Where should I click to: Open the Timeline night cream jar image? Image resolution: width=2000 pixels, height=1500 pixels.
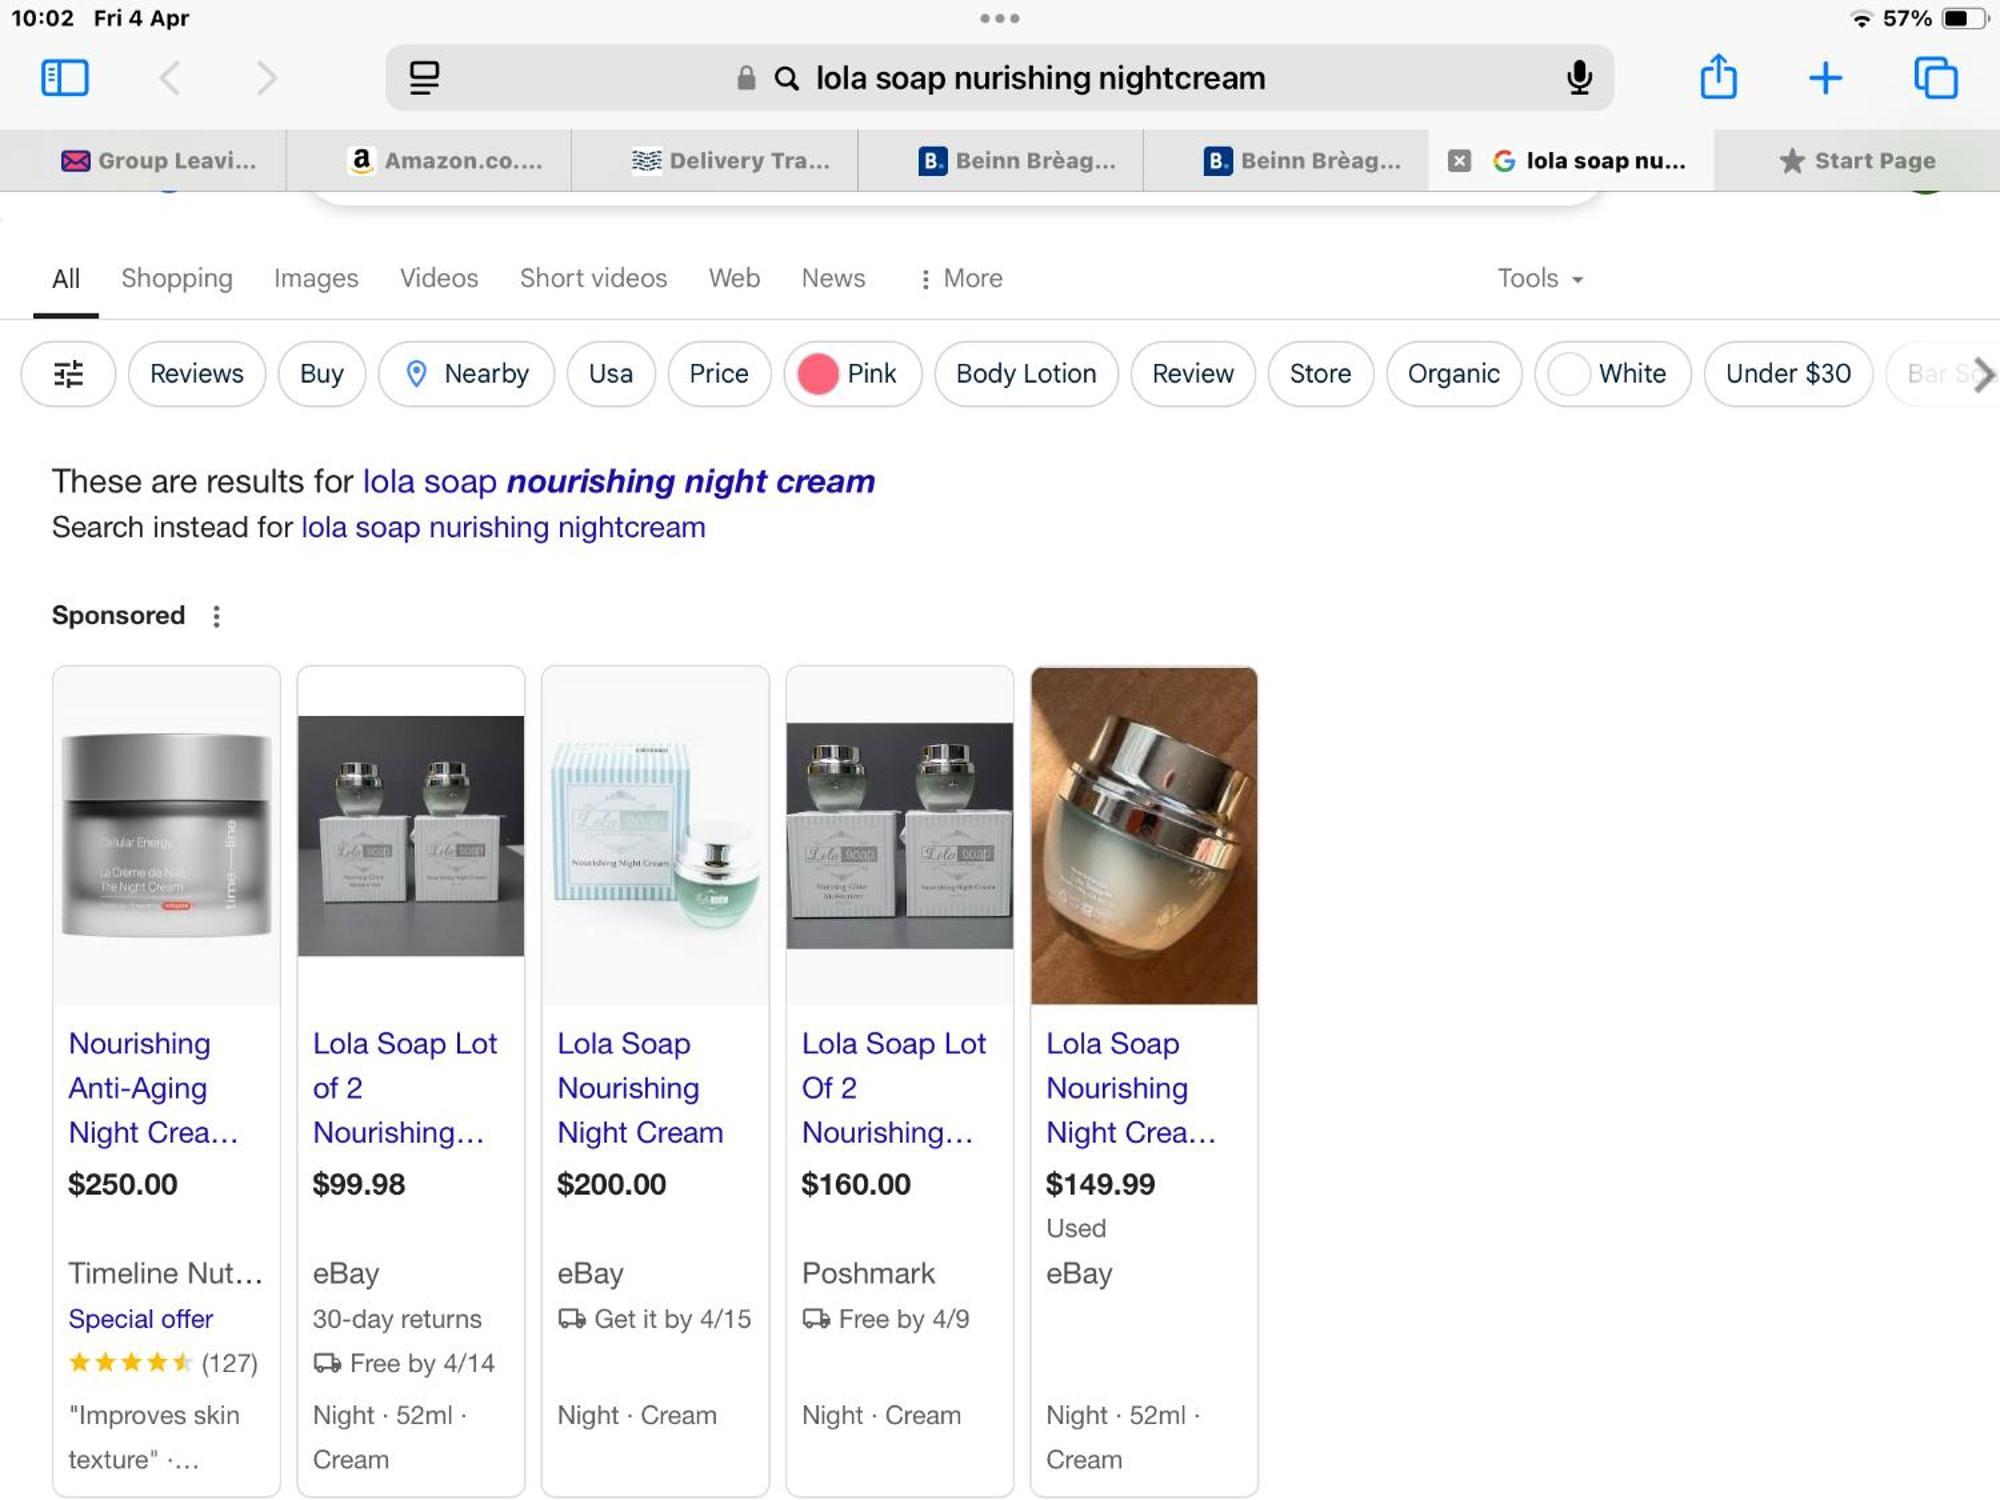pyautogui.click(x=166, y=836)
